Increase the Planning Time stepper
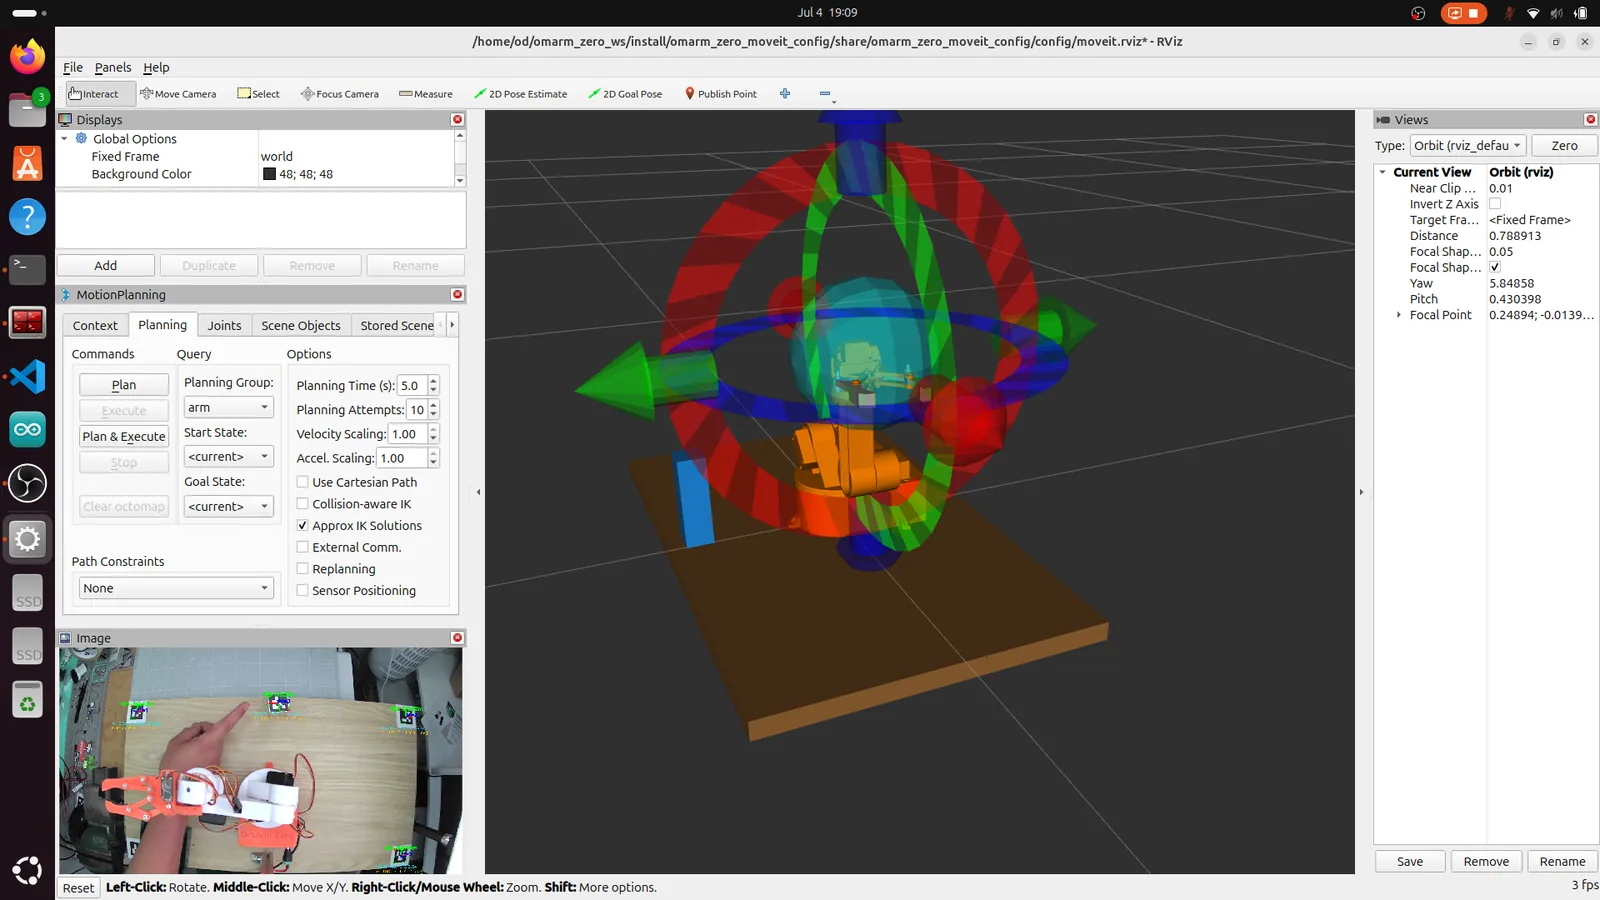Image resolution: width=1600 pixels, height=900 pixels. (433, 381)
